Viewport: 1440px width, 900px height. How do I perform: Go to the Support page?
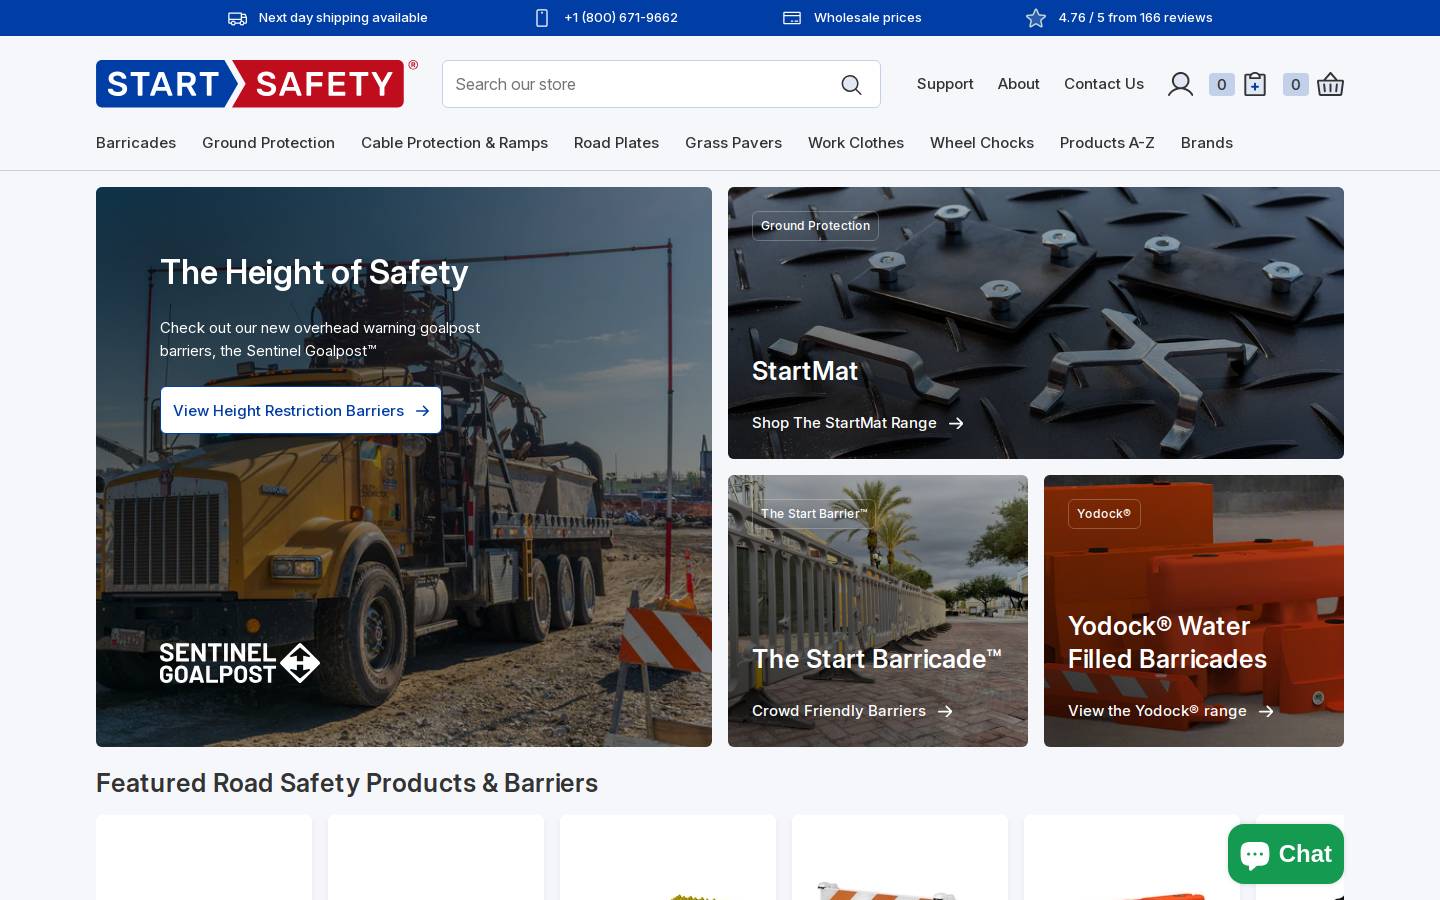(945, 84)
